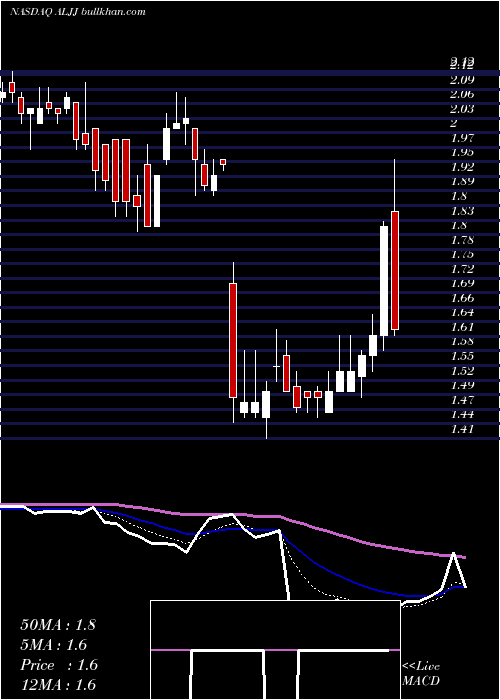Select the 1.55 price level label
This screenshot has width=500, height=700.
[x=462, y=356]
